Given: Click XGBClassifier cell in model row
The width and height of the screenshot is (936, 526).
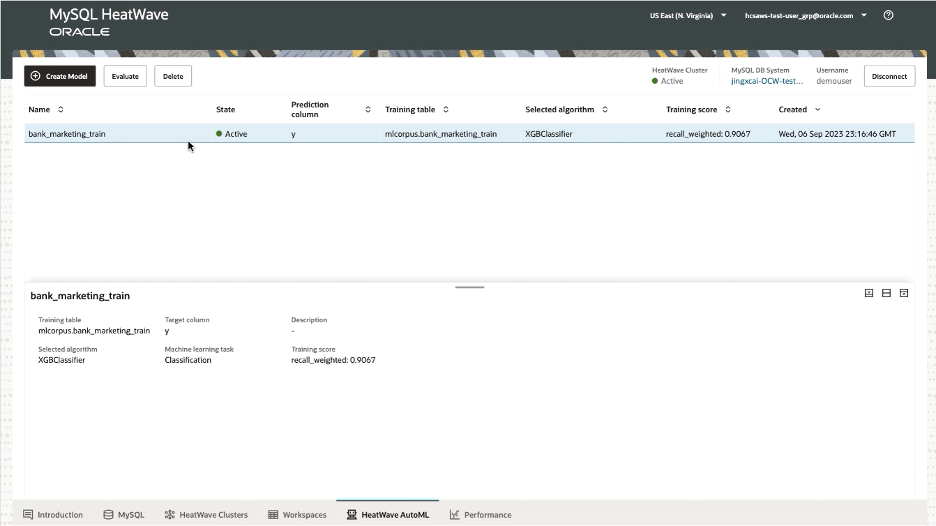Looking at the screenshot, I should [x=549, y=134].
